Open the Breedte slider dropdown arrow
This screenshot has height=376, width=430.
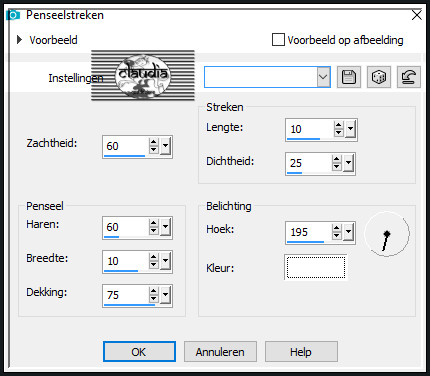(165, 261)
